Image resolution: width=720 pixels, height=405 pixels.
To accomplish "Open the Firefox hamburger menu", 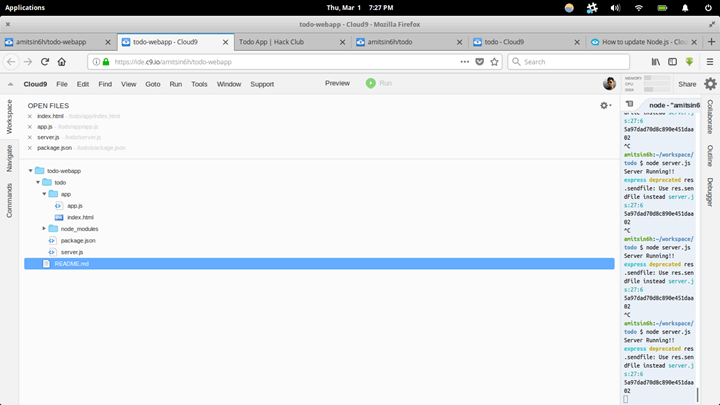I will pyautogui.click(x=709, y=62).
